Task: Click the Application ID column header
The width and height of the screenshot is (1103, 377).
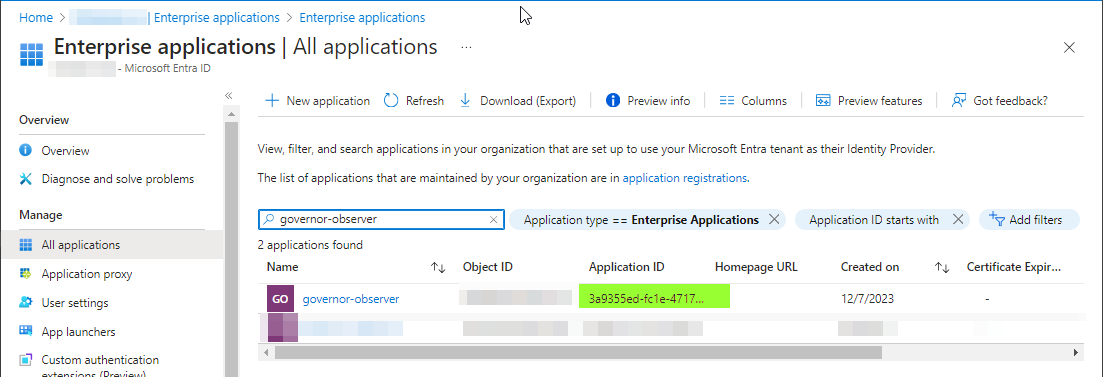Action: [627, 267]
